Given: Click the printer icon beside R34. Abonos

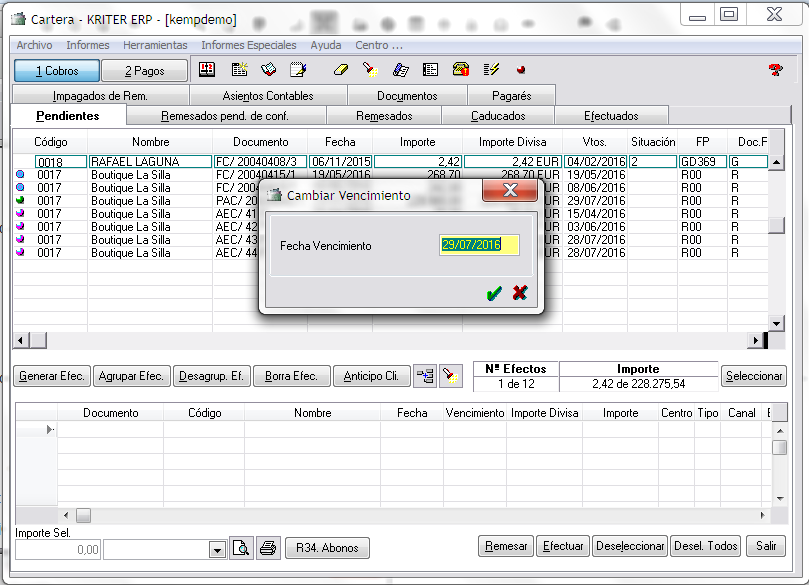Looking at the screenshot, I should tap(268, 548).
